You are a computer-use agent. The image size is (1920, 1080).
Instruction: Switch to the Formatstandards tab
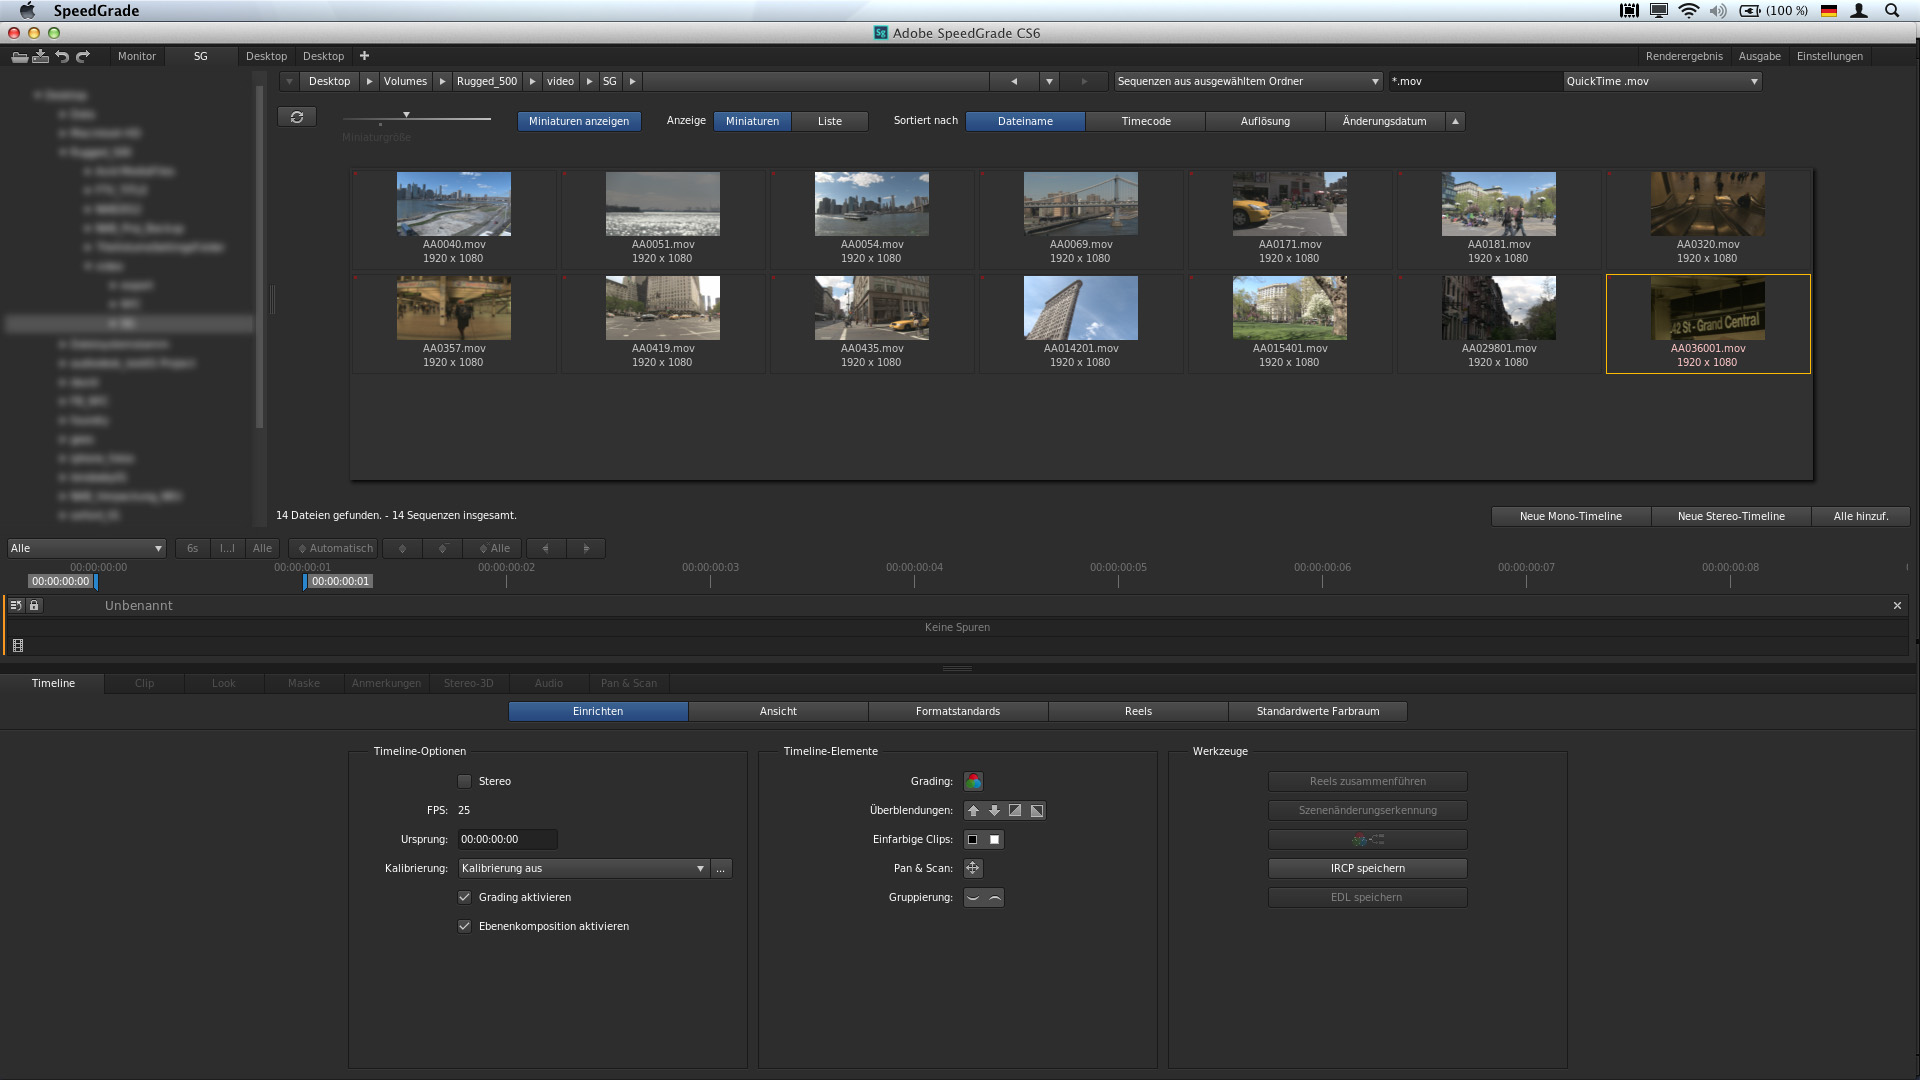point(957,711)
